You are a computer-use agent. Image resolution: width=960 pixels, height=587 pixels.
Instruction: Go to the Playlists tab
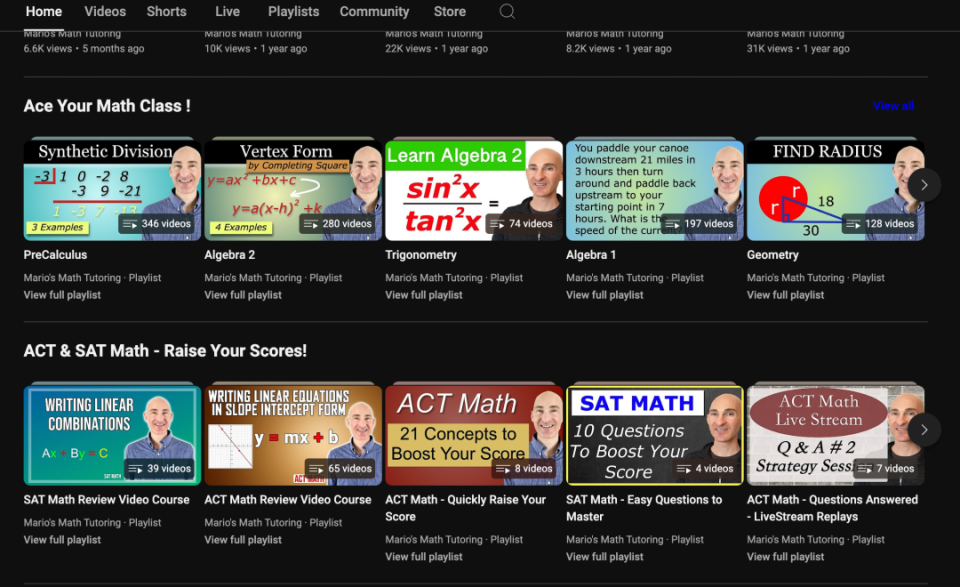click(293, 12)
